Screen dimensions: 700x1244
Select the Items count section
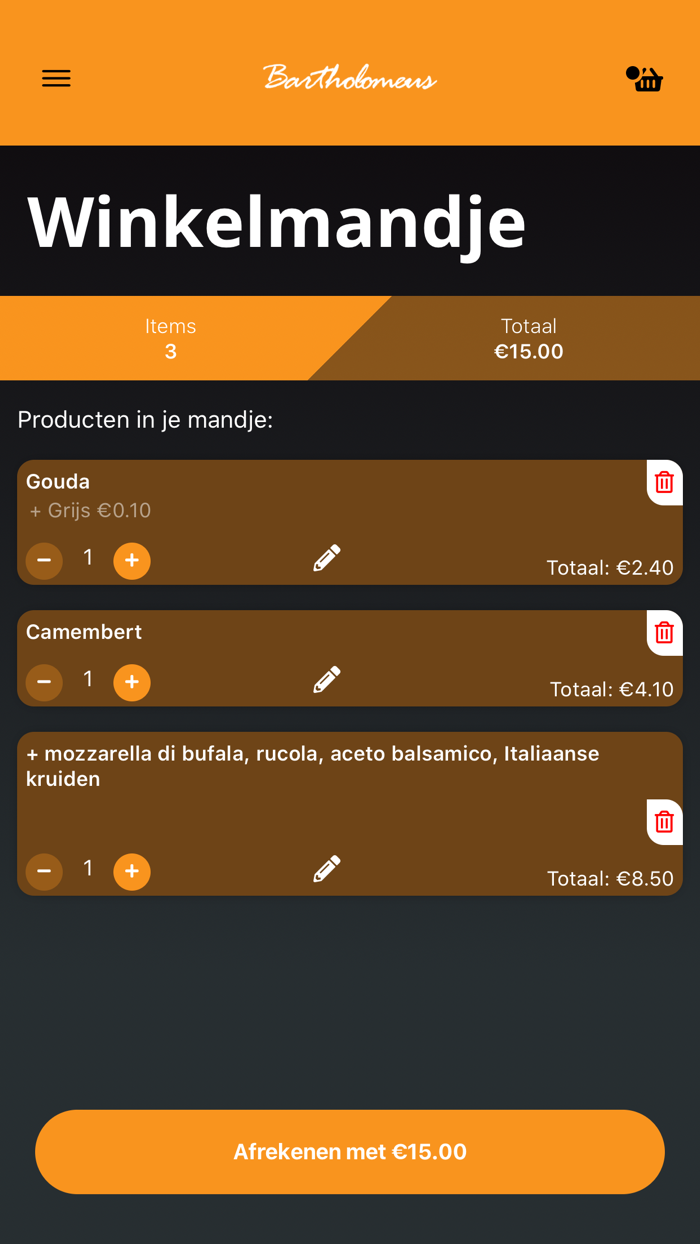point(170,338)
